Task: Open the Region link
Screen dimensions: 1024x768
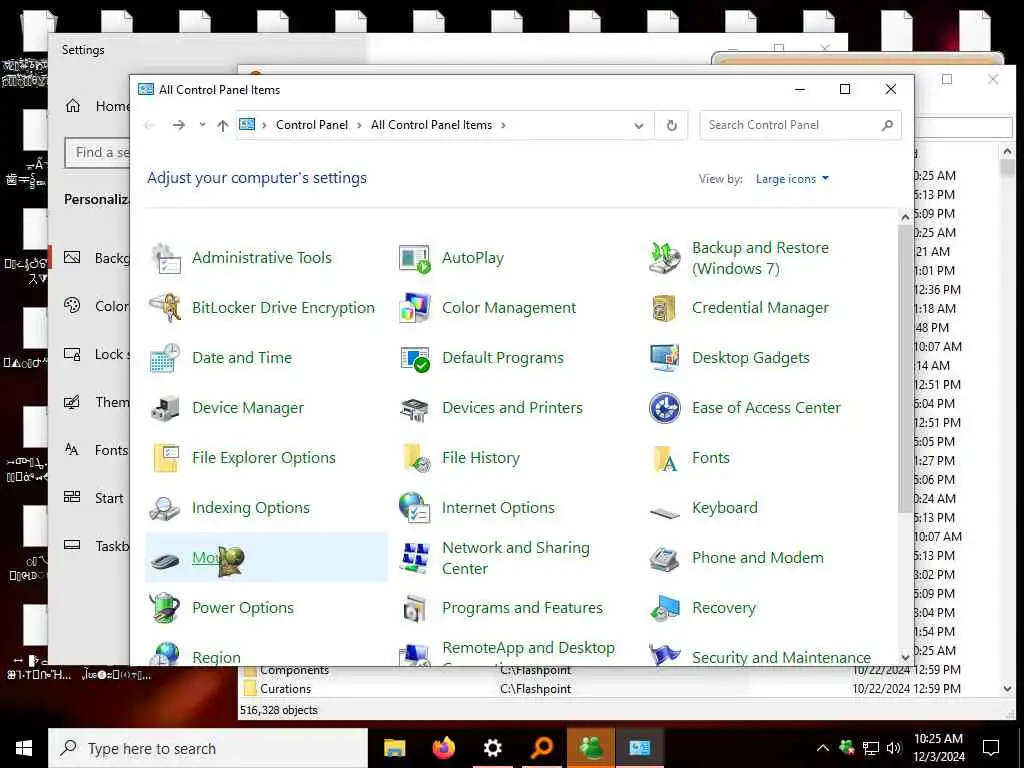Action: tap(216, 658)
